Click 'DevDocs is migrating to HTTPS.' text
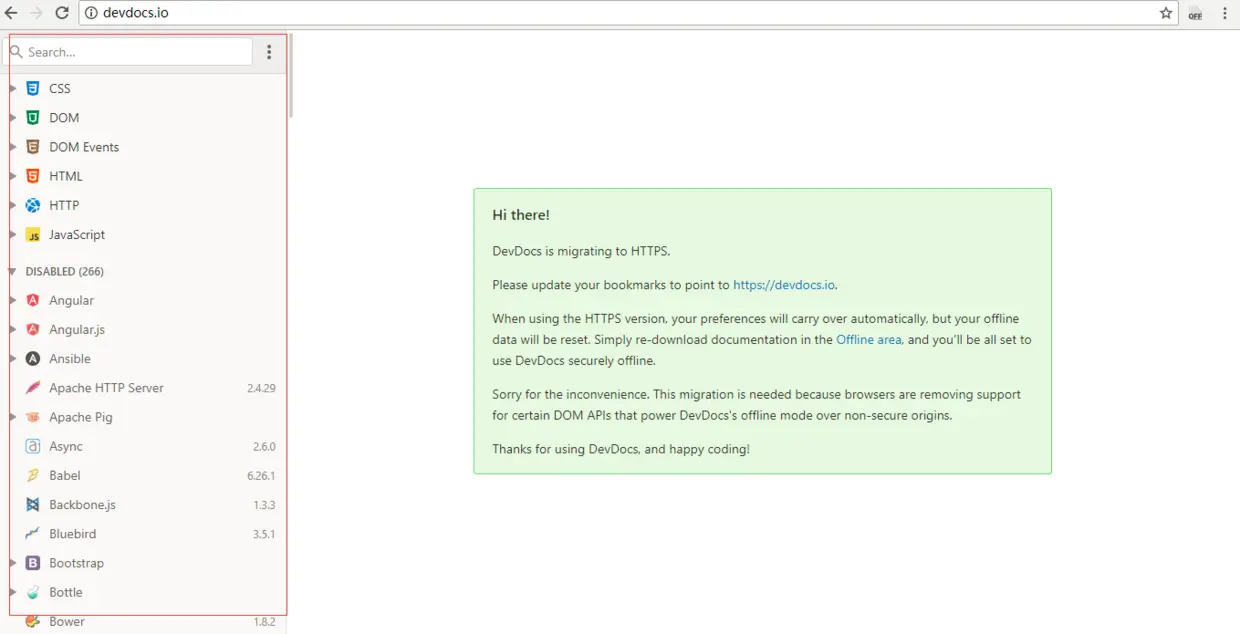1240x634 pixels. click(x=581, y=252)
